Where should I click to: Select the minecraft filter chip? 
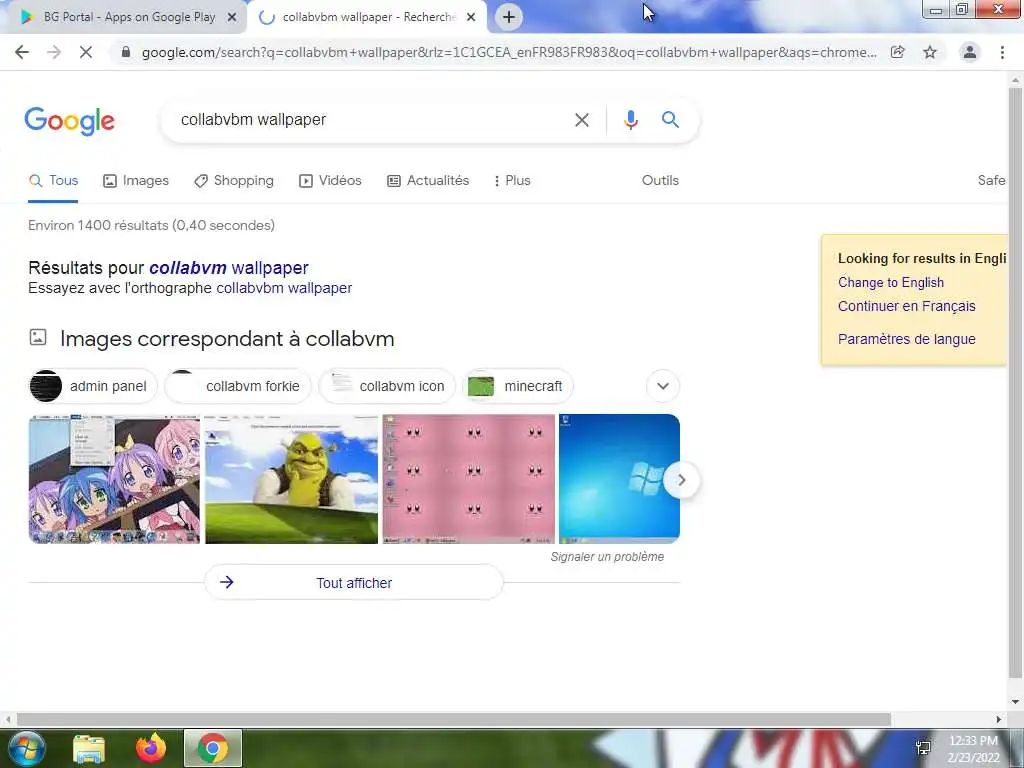click(517, 386)
